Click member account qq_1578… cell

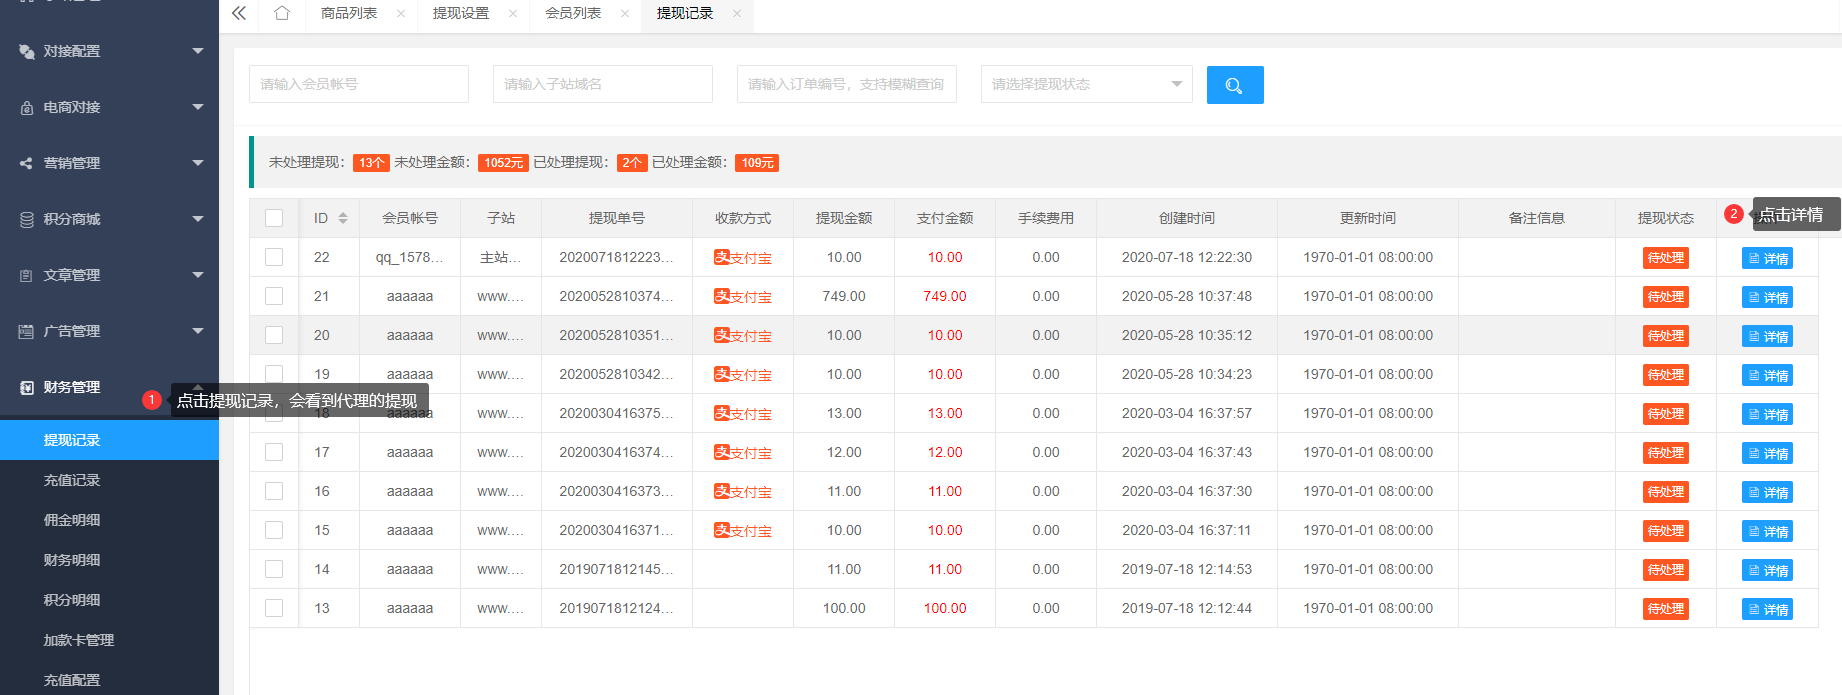click(410, 257)
